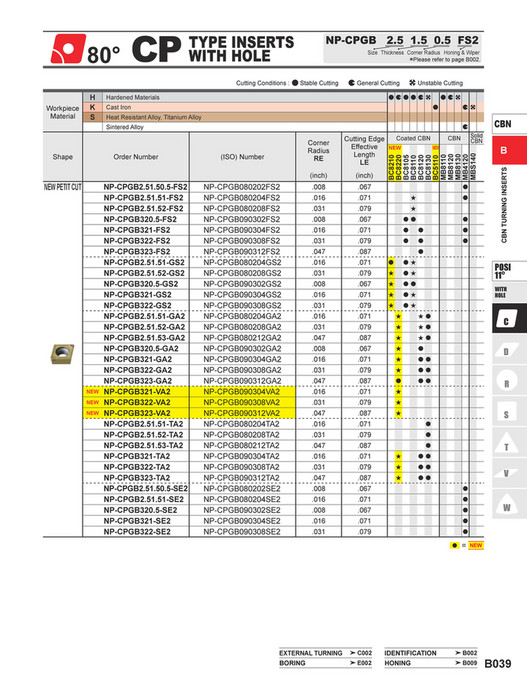Click the Sintered Alloy row label

(125, 127)
